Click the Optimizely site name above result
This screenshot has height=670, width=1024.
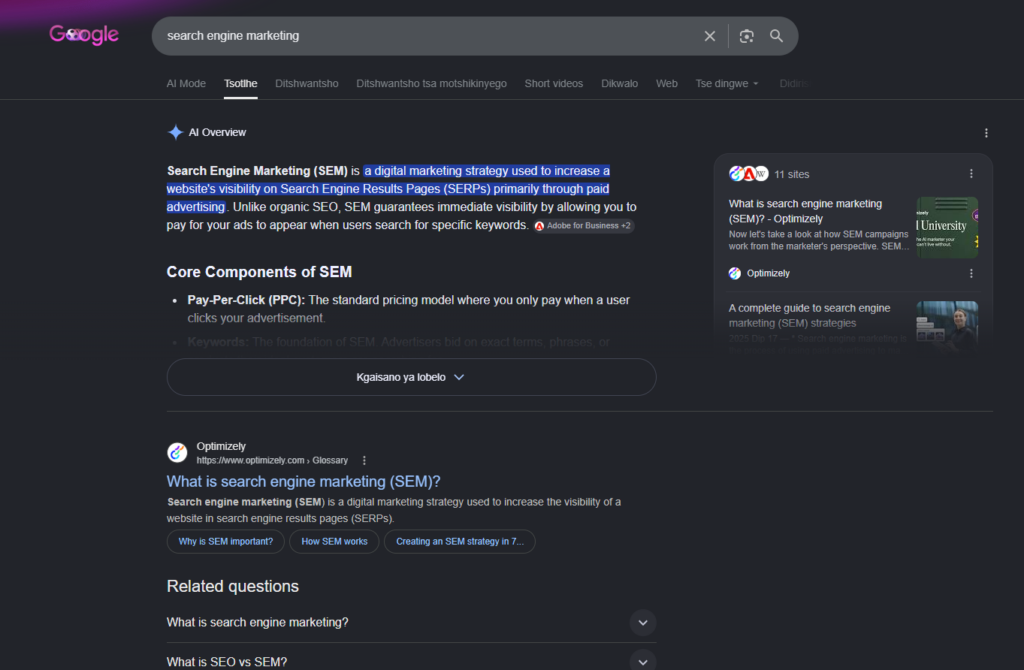[221, 446]
